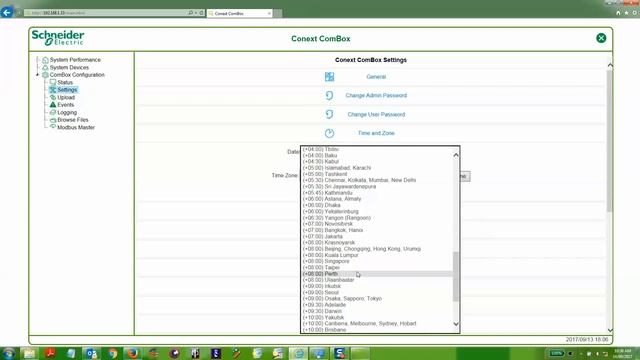
Task: Open Events page in tree
Action: click(65, 105)
